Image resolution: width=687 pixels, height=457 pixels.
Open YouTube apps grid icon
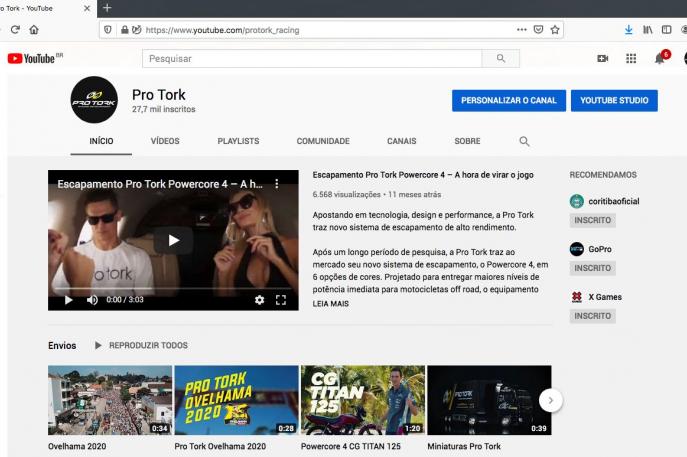[x=631, y=58]
